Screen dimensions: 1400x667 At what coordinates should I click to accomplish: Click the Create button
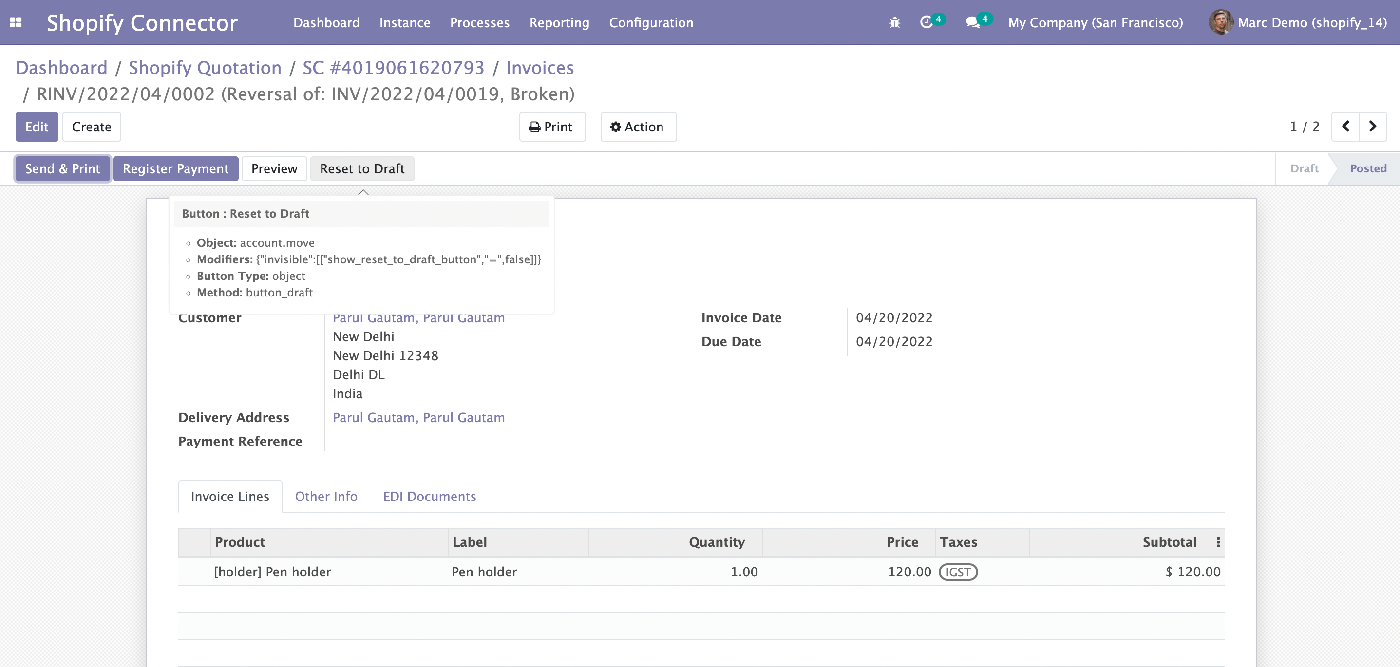click(92, 127)
